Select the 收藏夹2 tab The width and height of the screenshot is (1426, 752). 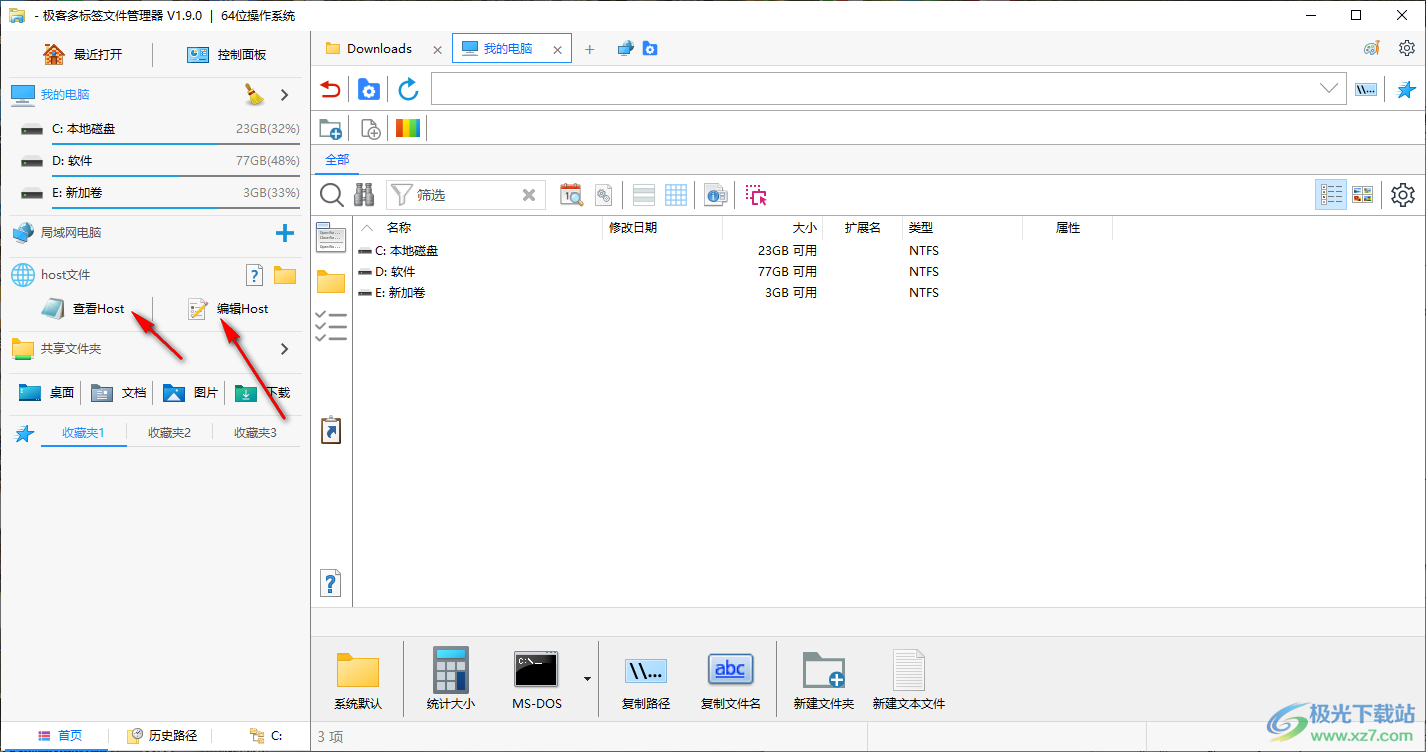tap(169, 433)
